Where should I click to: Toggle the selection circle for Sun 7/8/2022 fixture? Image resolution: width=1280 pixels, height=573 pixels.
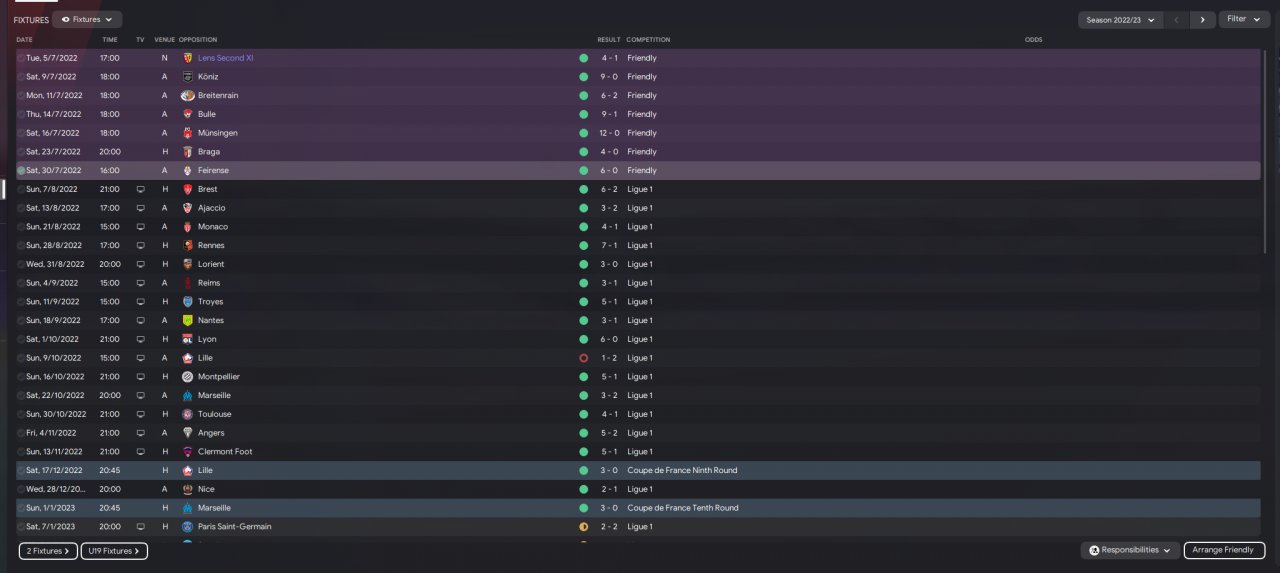(21, 189)
